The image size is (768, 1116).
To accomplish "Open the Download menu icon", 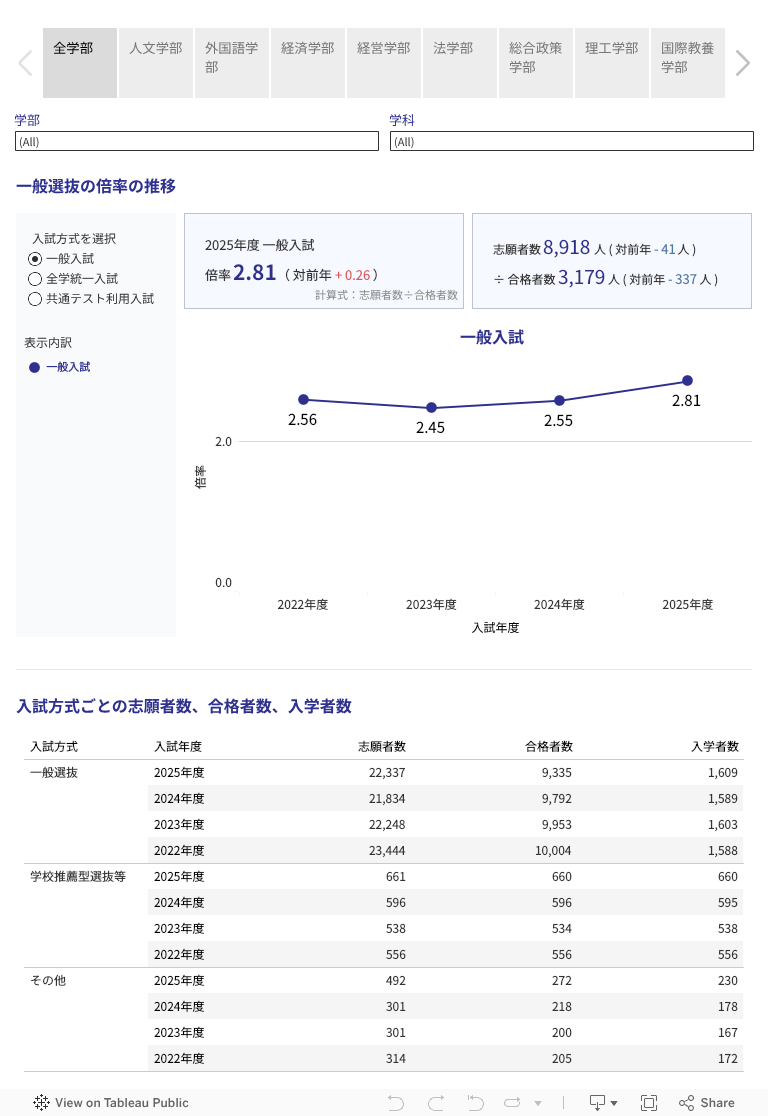I will pyautogui.click(x=603, y=1103).
